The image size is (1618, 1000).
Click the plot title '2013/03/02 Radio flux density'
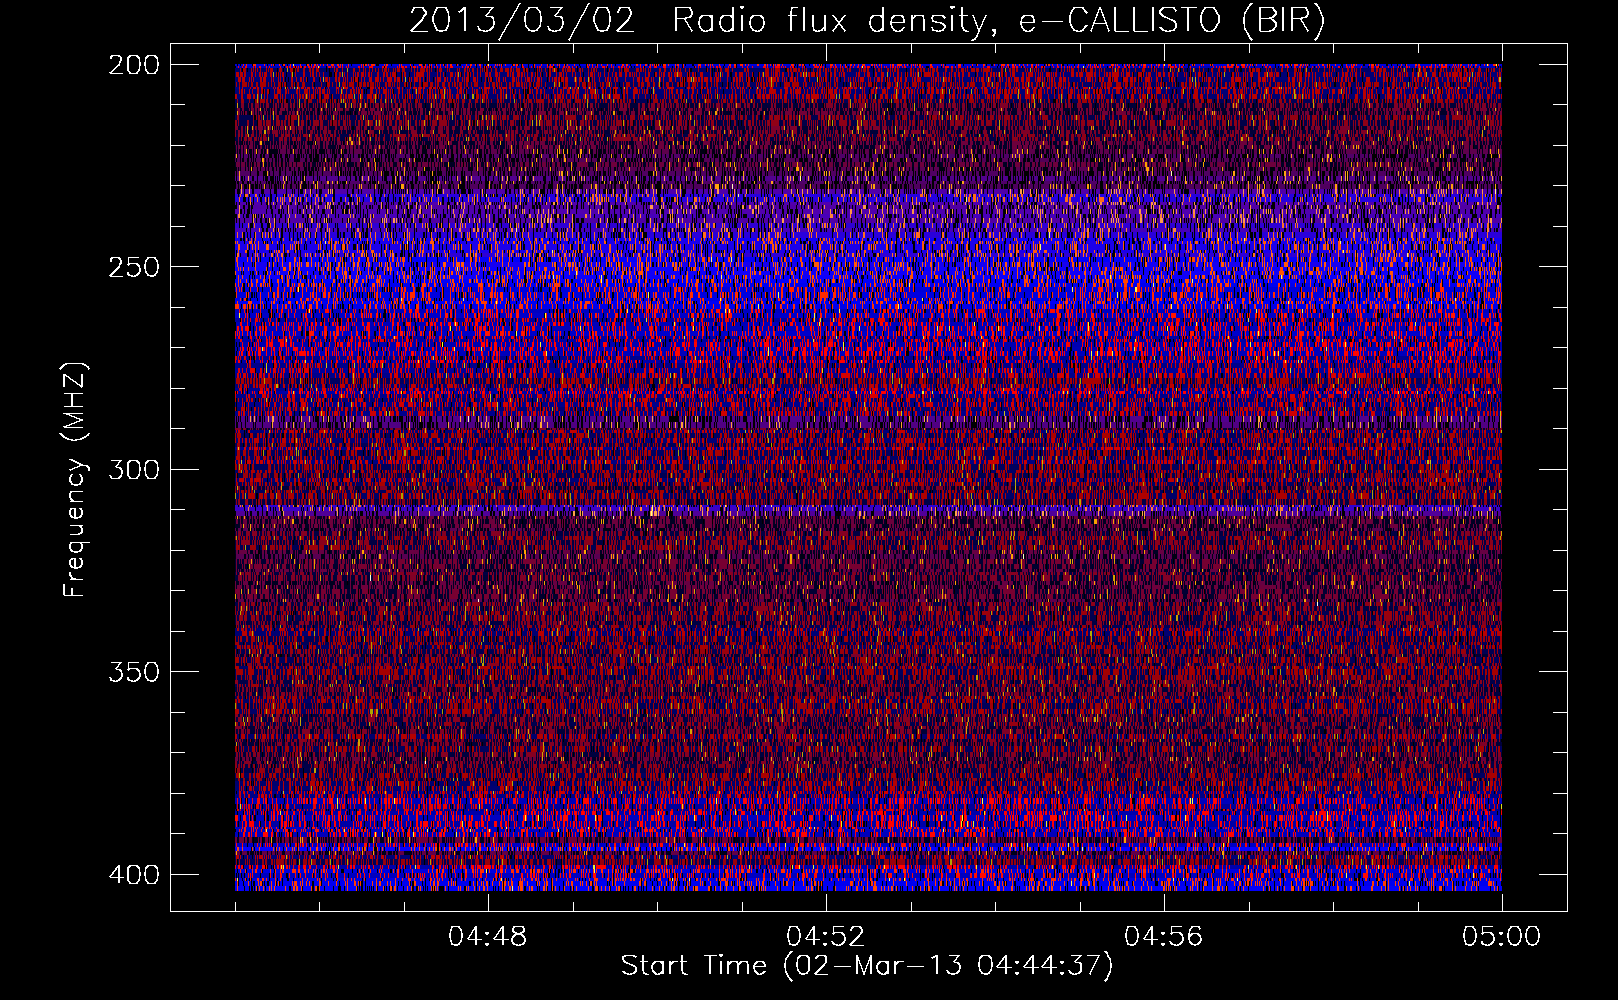697,21
